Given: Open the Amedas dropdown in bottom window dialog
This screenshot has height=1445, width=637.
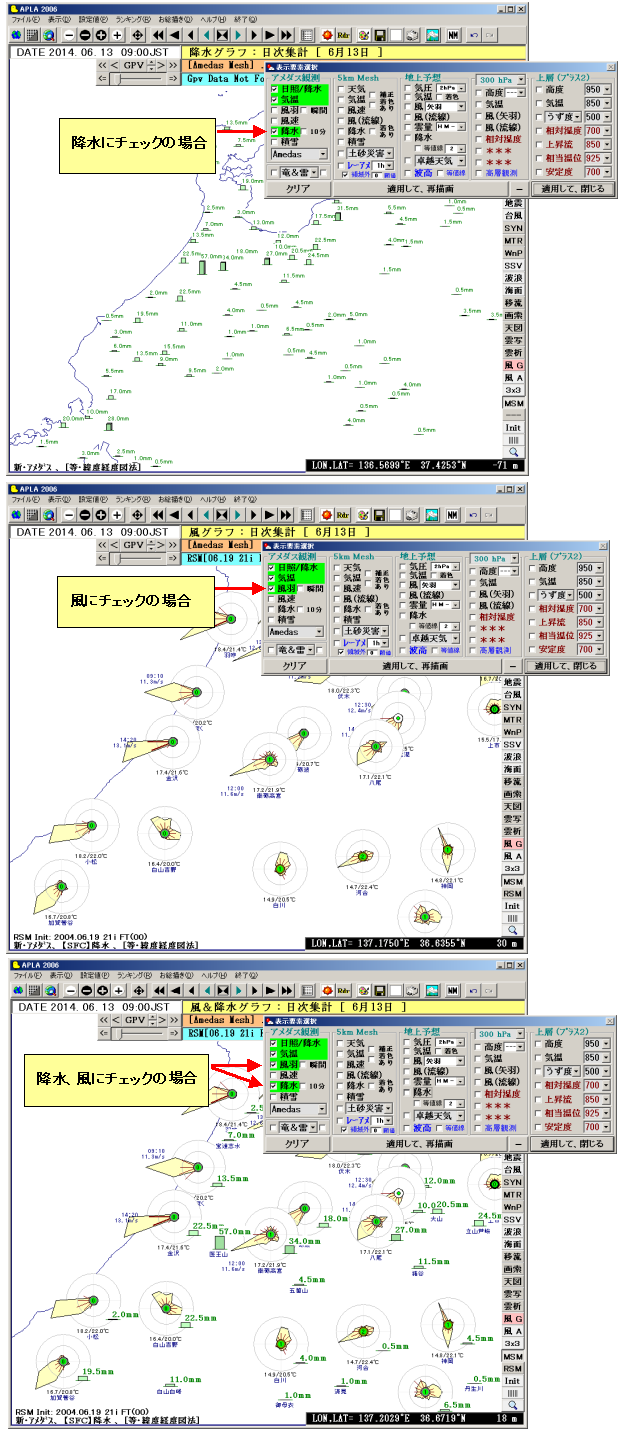Looking at the screenshot, I should click(x=300, y=1109).
